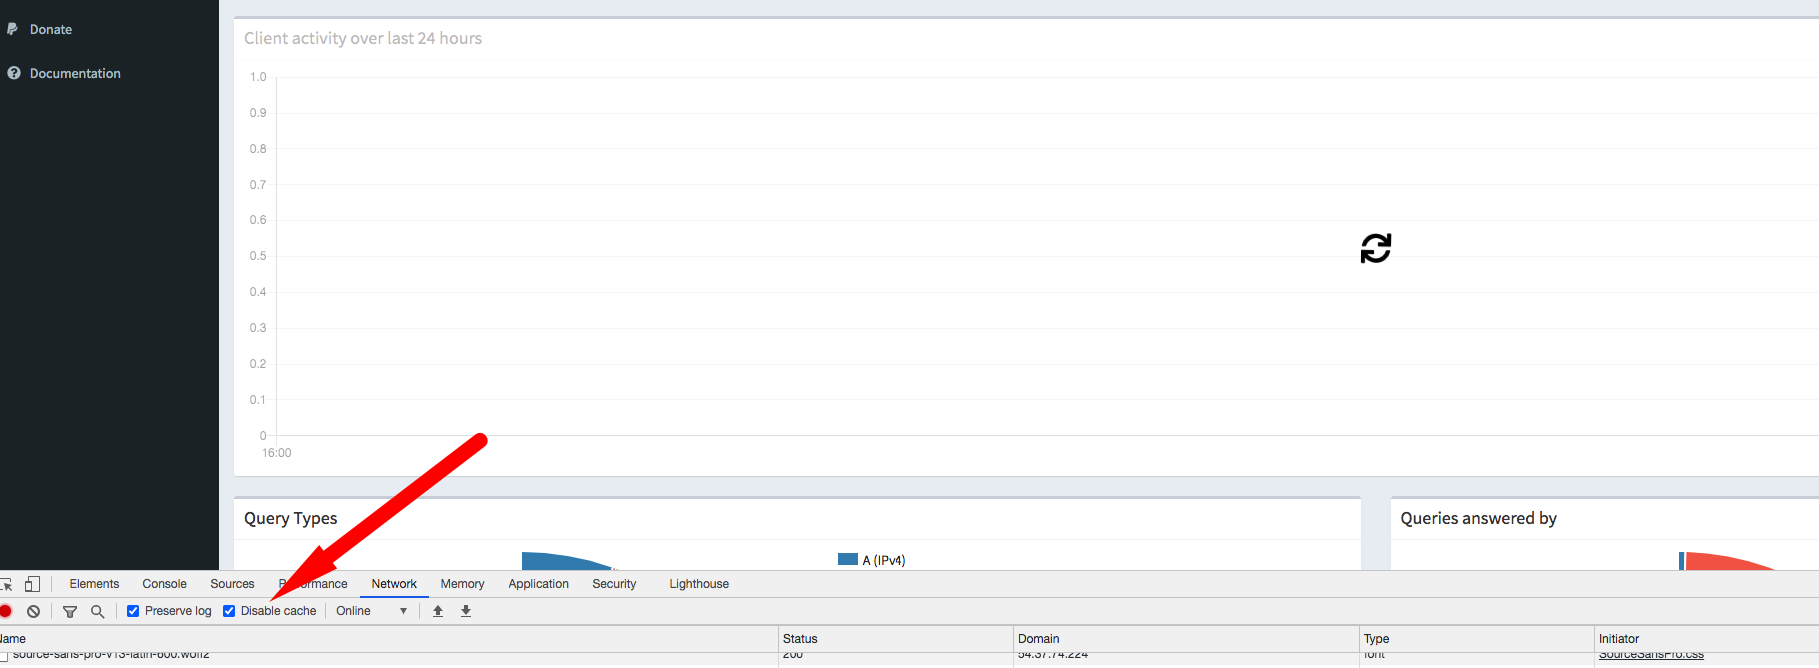Open the Sources tab

pos(232,584)
